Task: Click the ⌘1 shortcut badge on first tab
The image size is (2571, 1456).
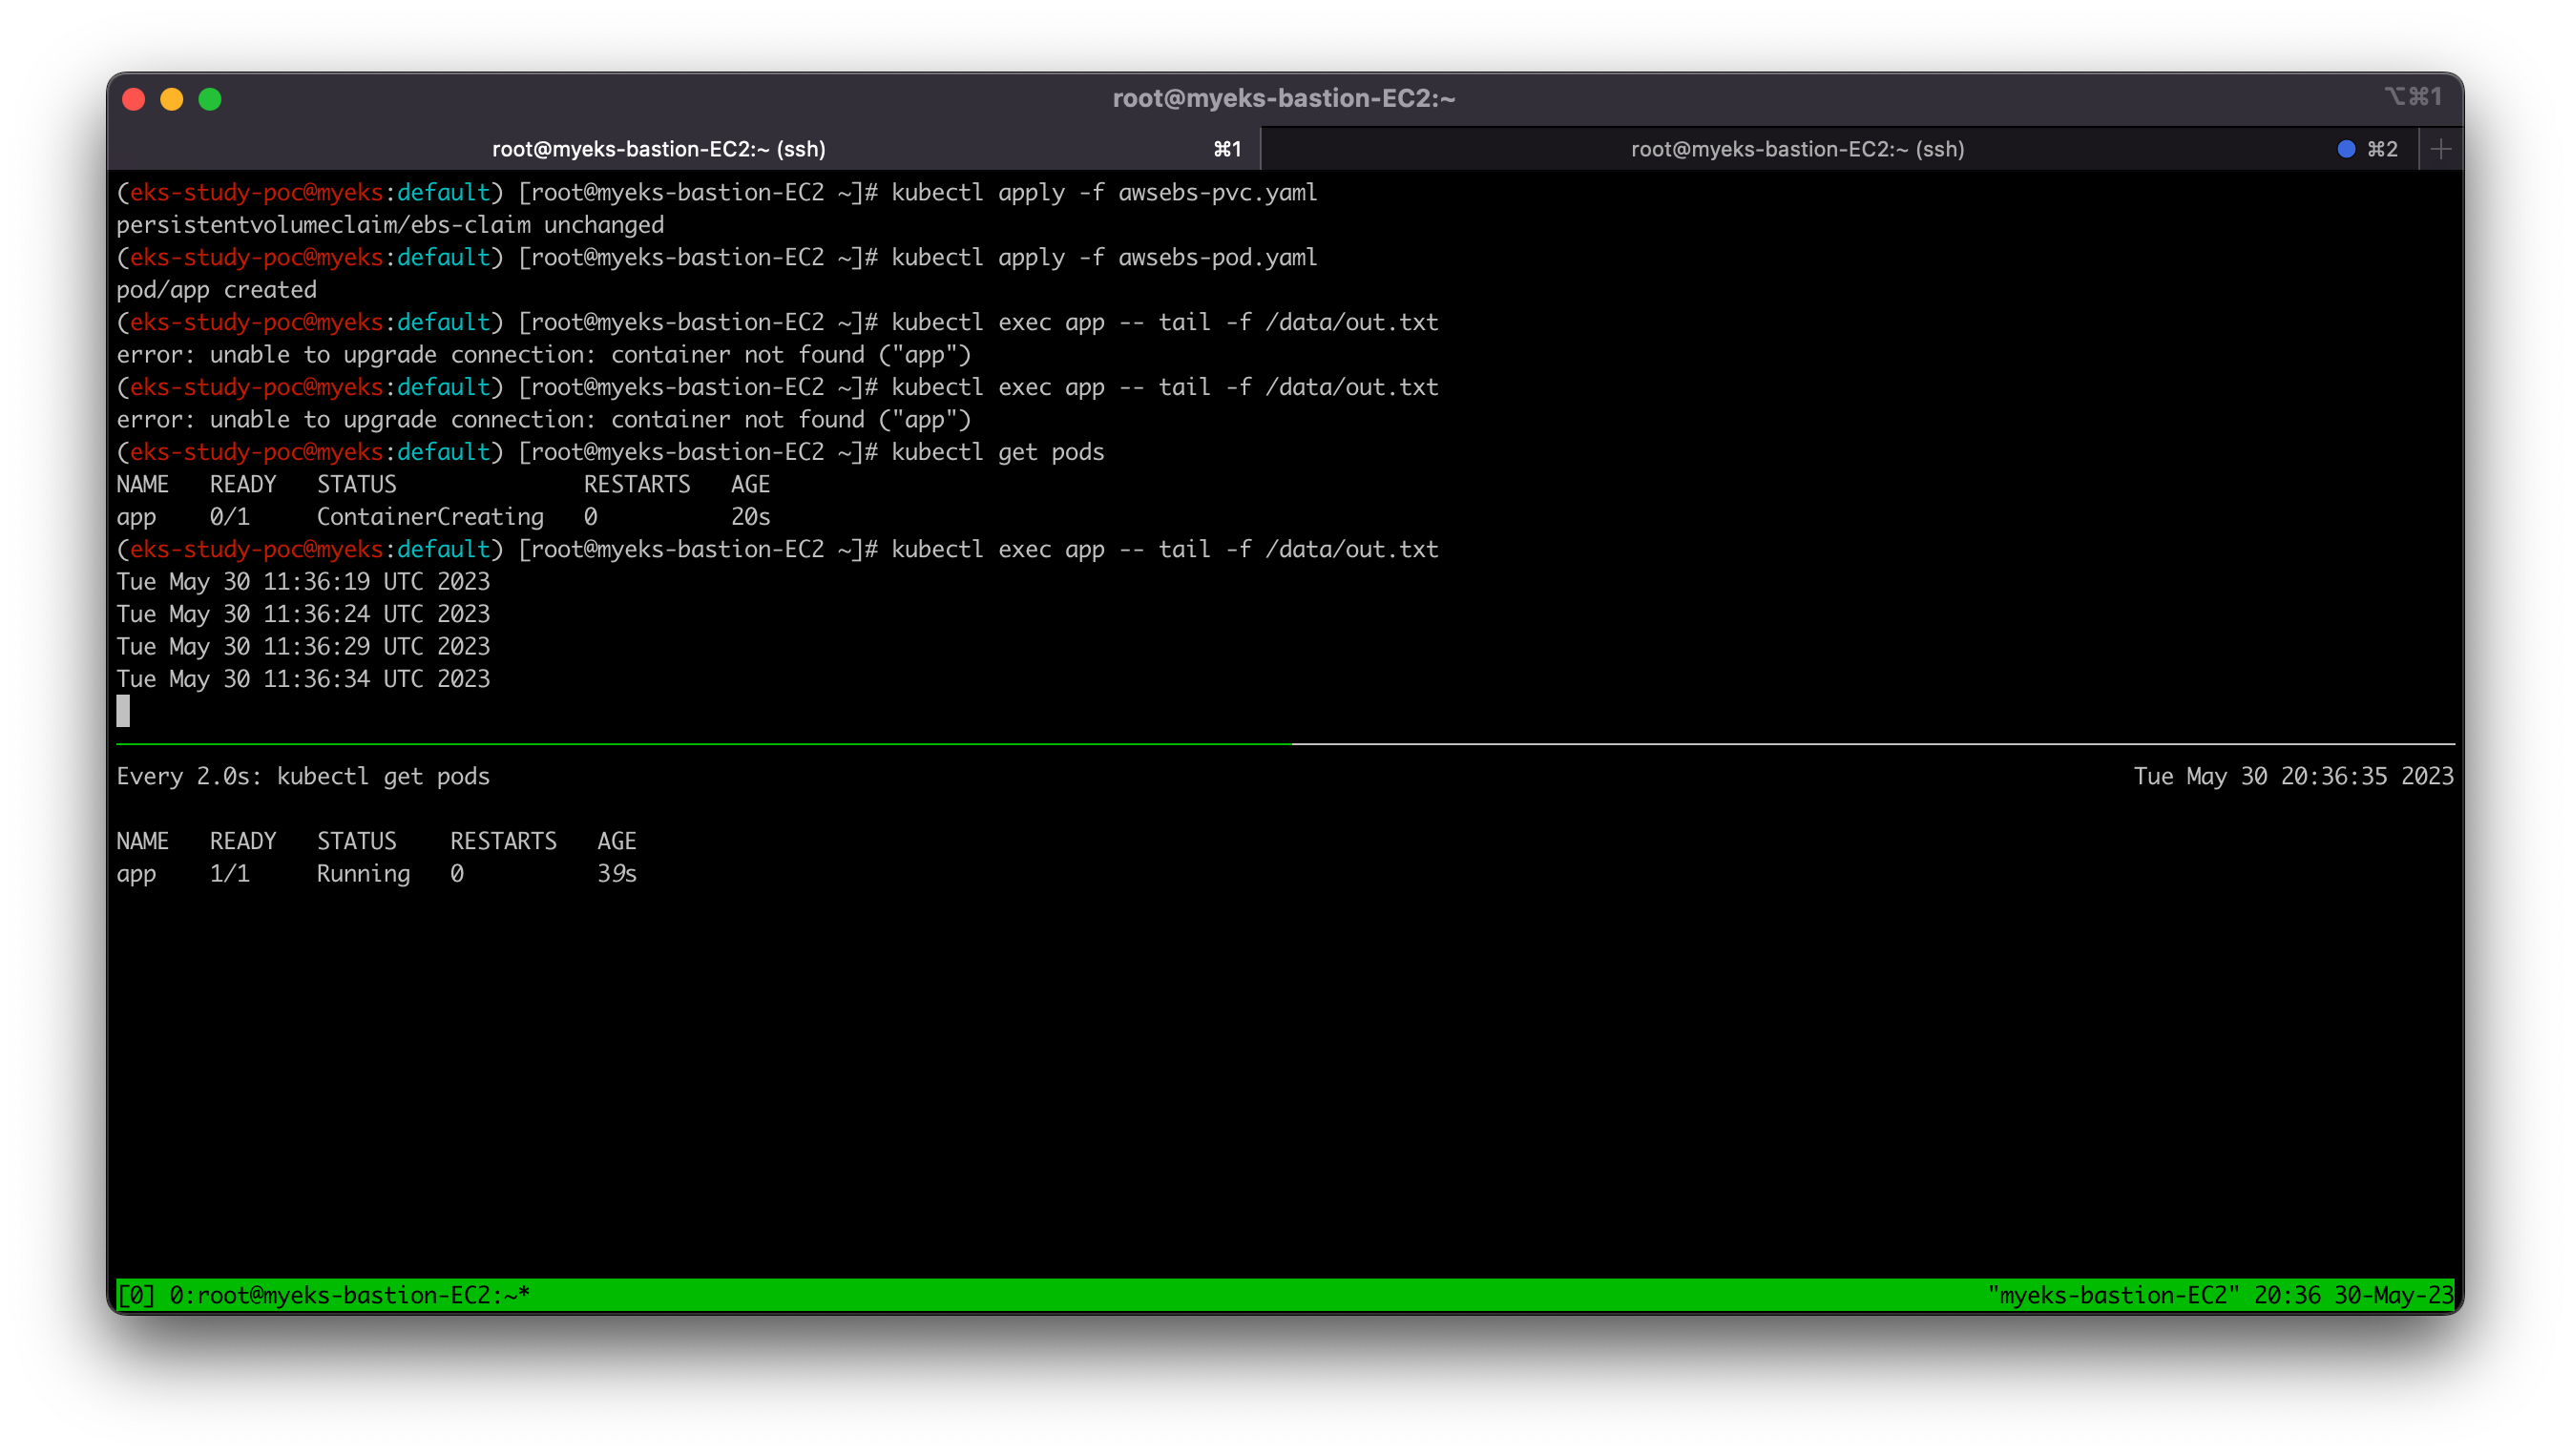Action: 1227,149
